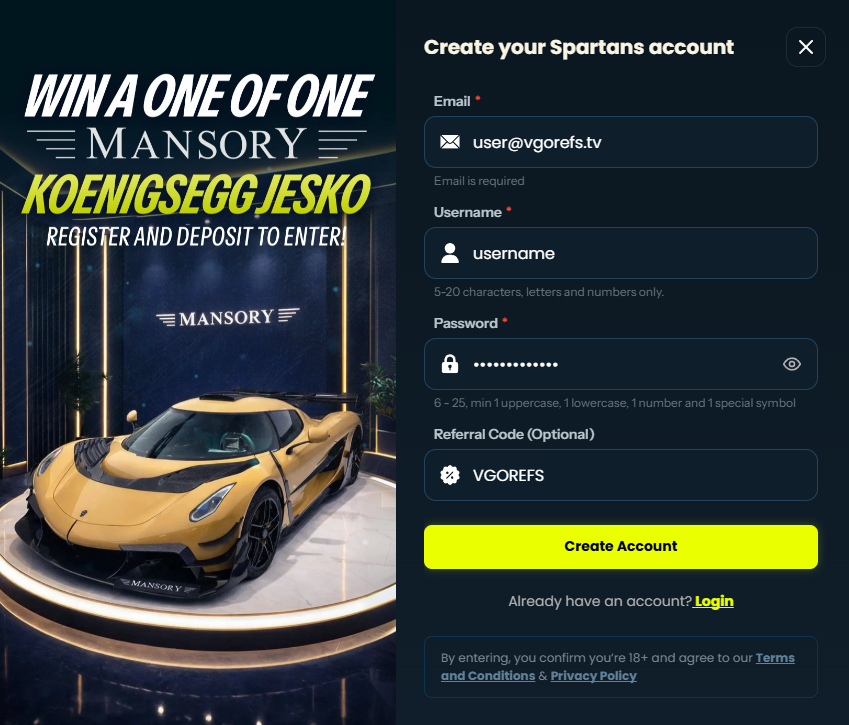Open the Login link

[714, 601]
